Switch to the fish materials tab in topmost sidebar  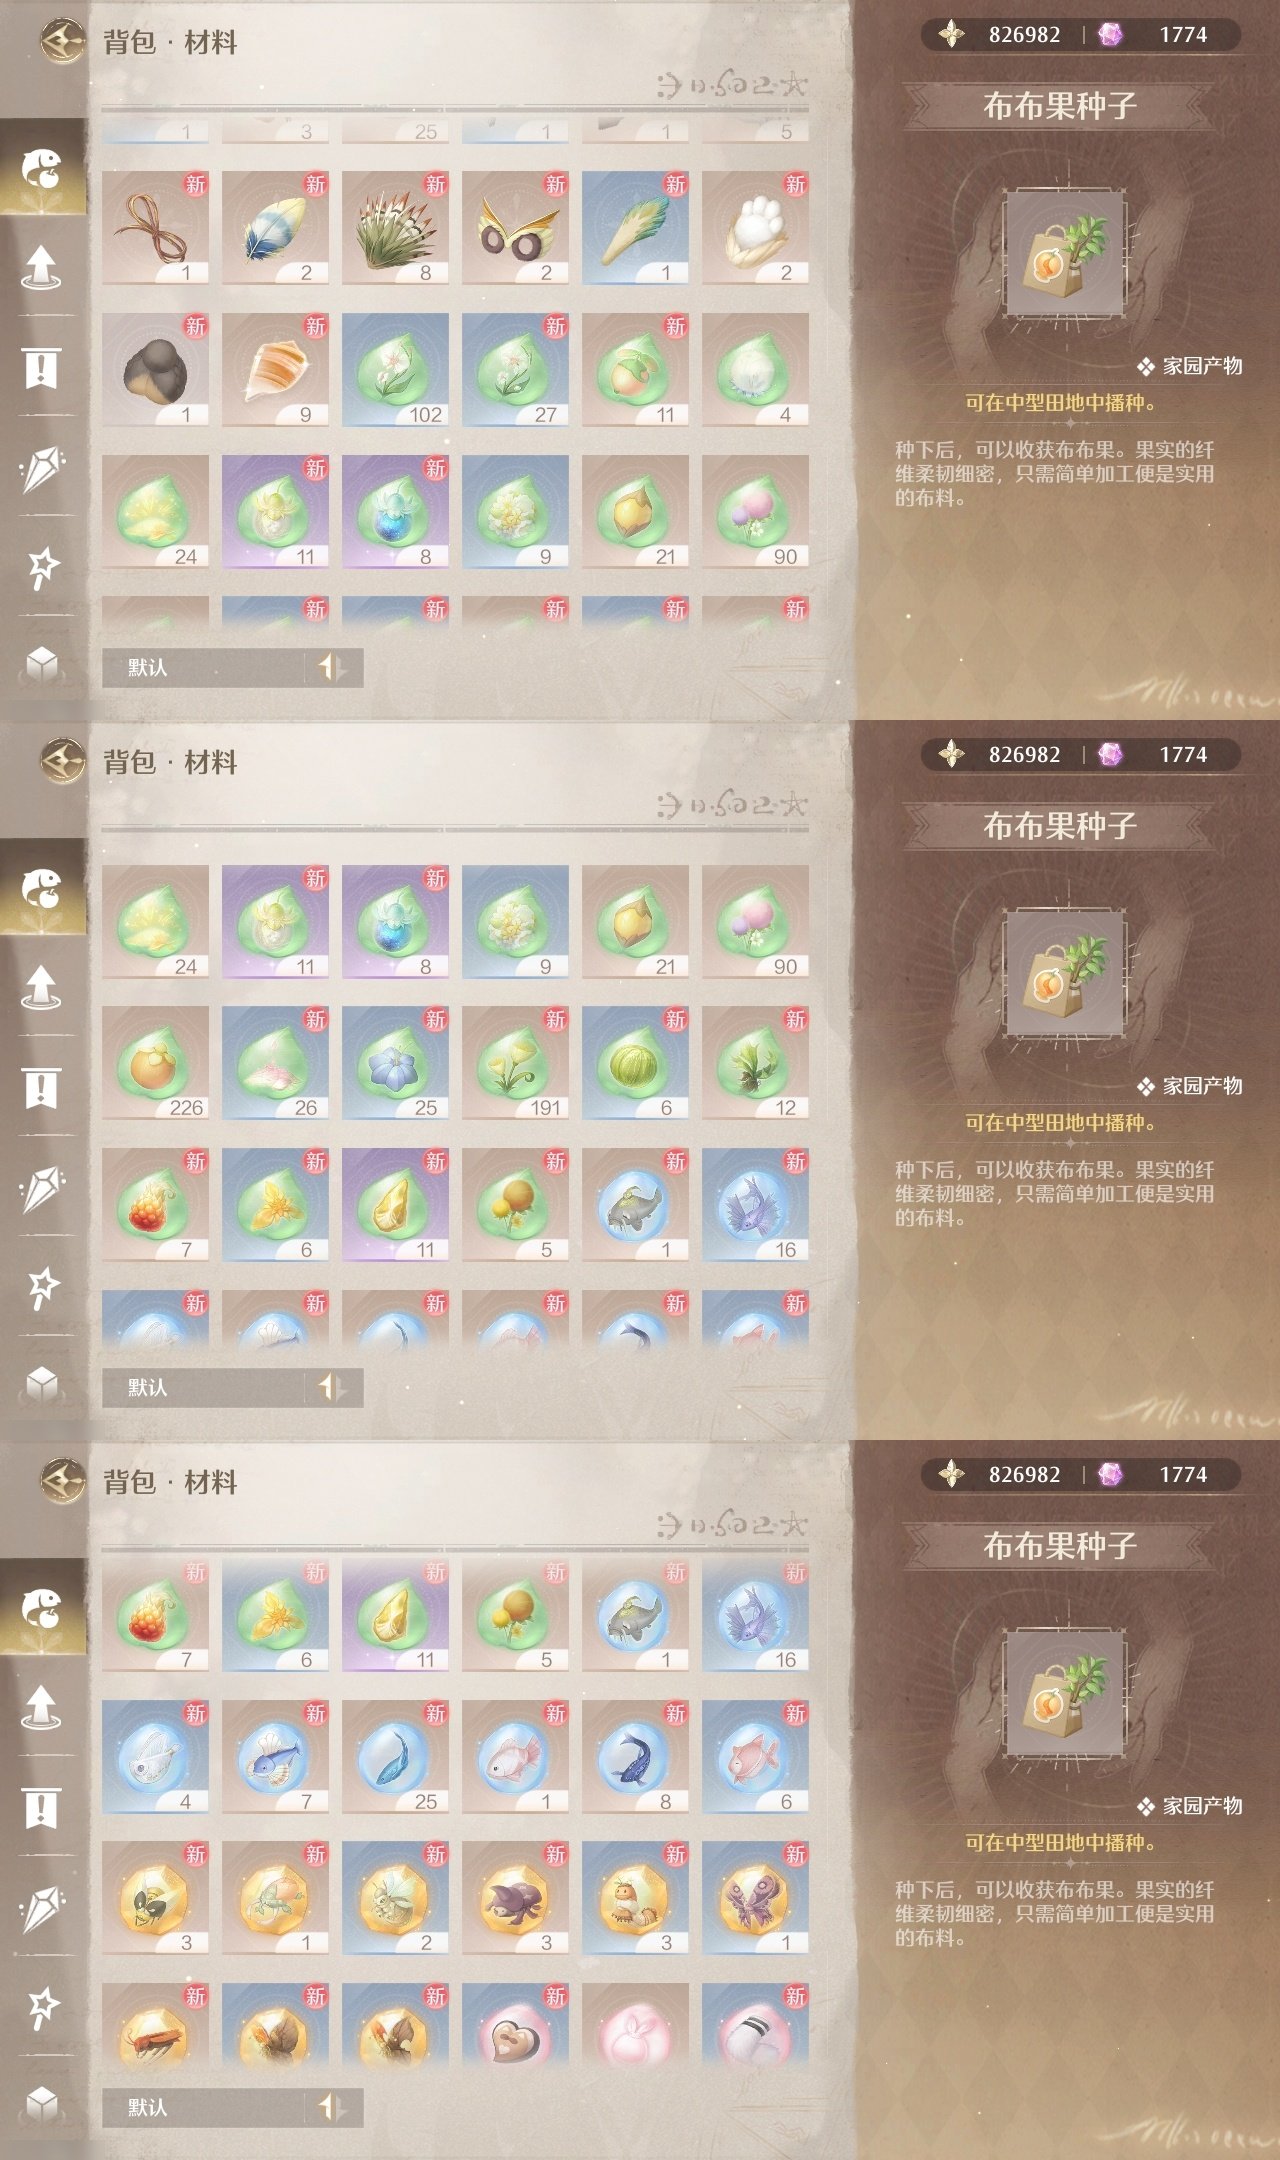point(42,168)
